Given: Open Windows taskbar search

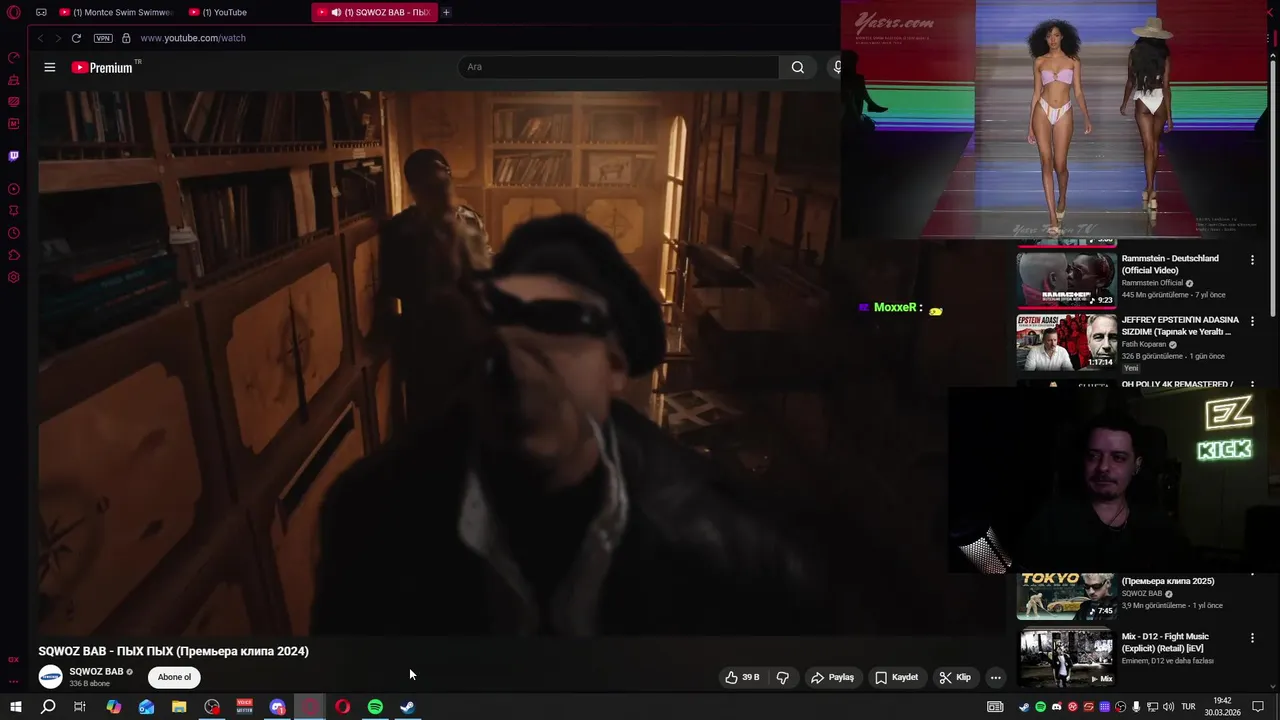Looking at the screenshot, I should pyautogui.click(x=48, y=707).
